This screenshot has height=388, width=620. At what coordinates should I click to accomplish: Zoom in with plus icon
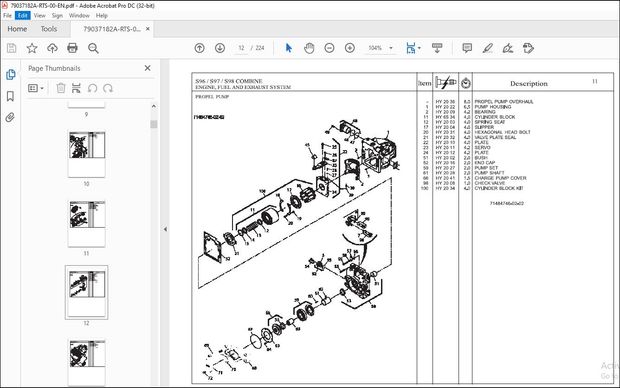point(350,48)
